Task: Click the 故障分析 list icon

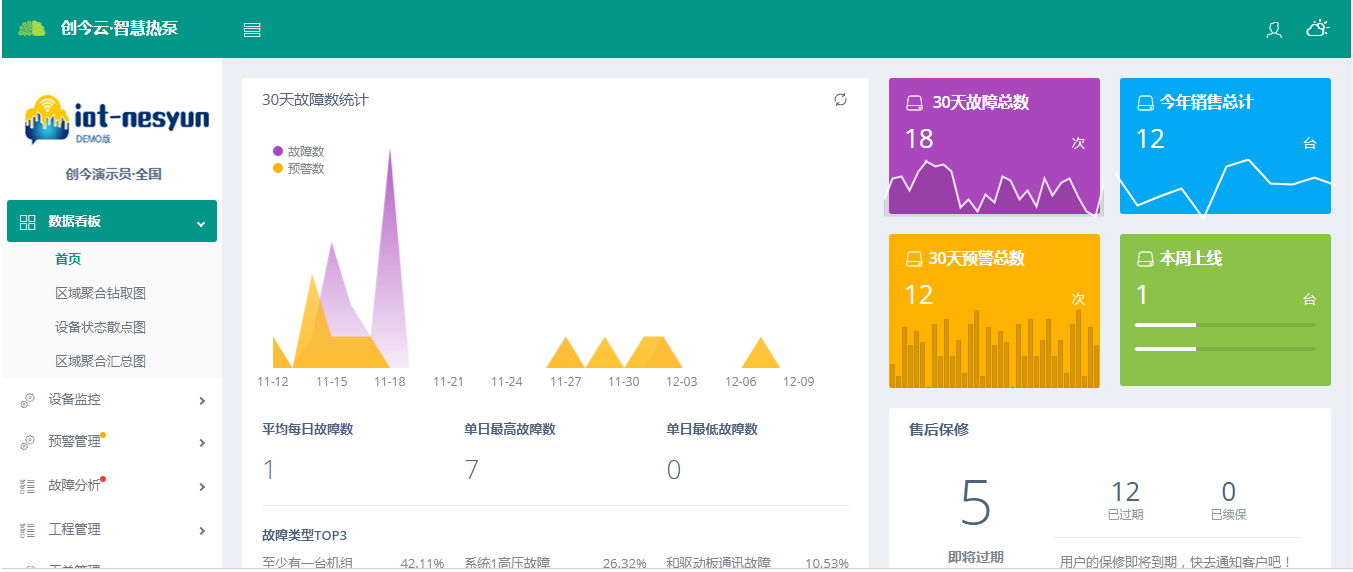Action: [x=28, y=486]
